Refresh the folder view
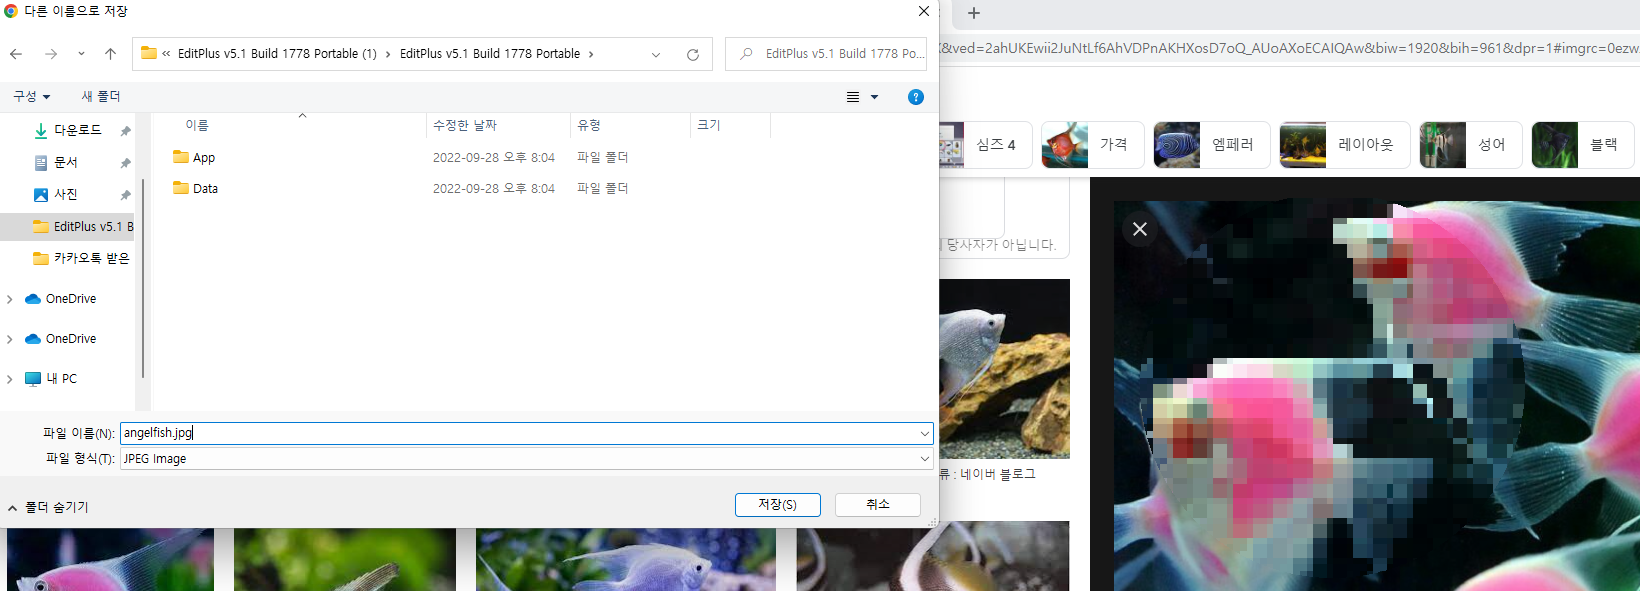1640x591 pixels. 692,54
